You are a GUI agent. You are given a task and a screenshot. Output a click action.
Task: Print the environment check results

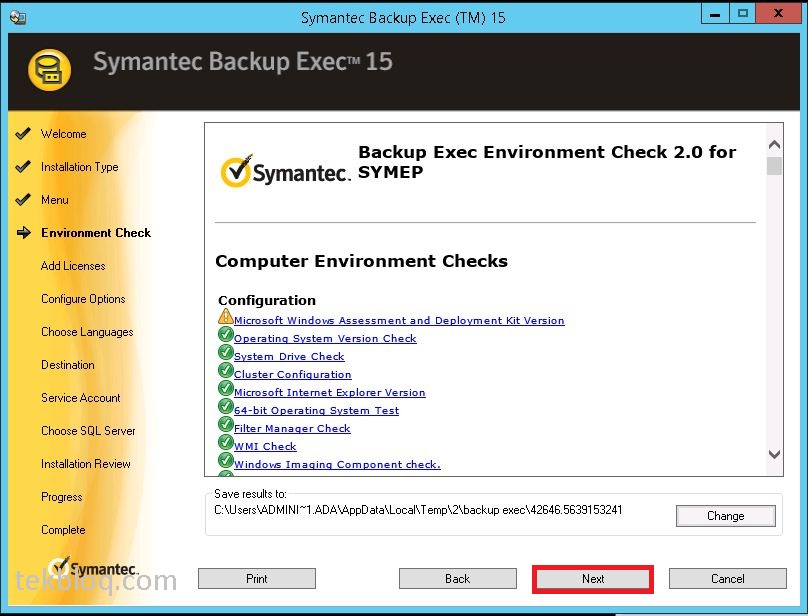click(x=257, y=579)
